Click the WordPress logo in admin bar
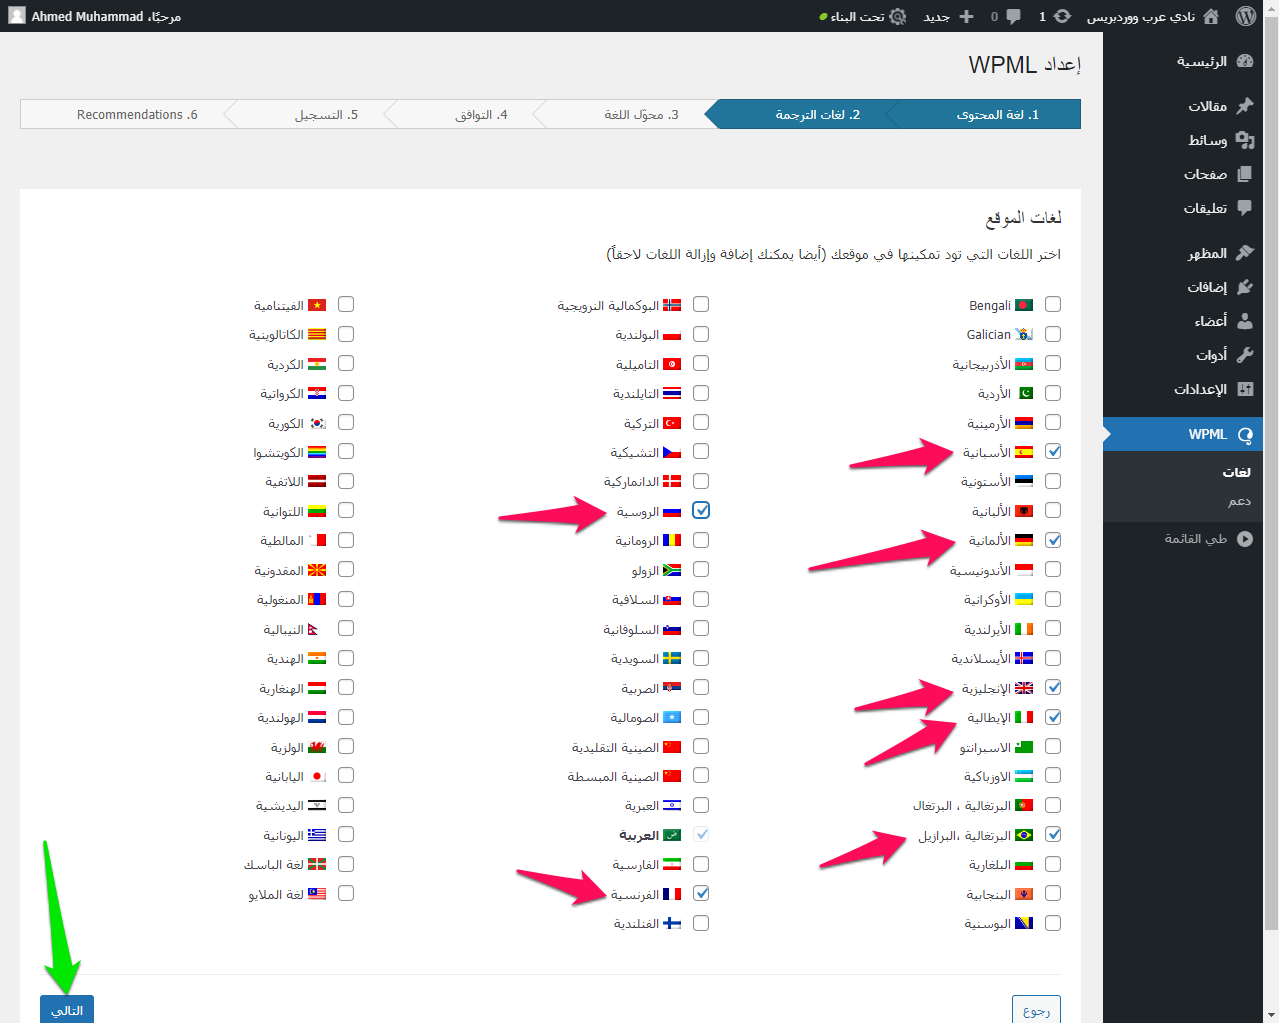This screenshot has width=1279, height=1023. pyautogui.click(x=1245, y=16)
